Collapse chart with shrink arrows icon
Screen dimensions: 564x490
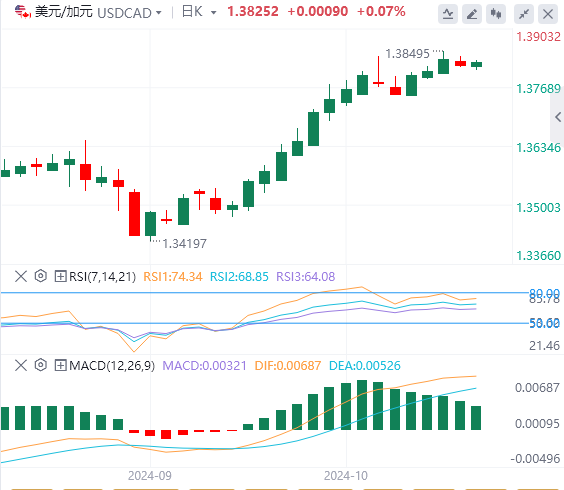pyautogui.click(x=524, y=14)
